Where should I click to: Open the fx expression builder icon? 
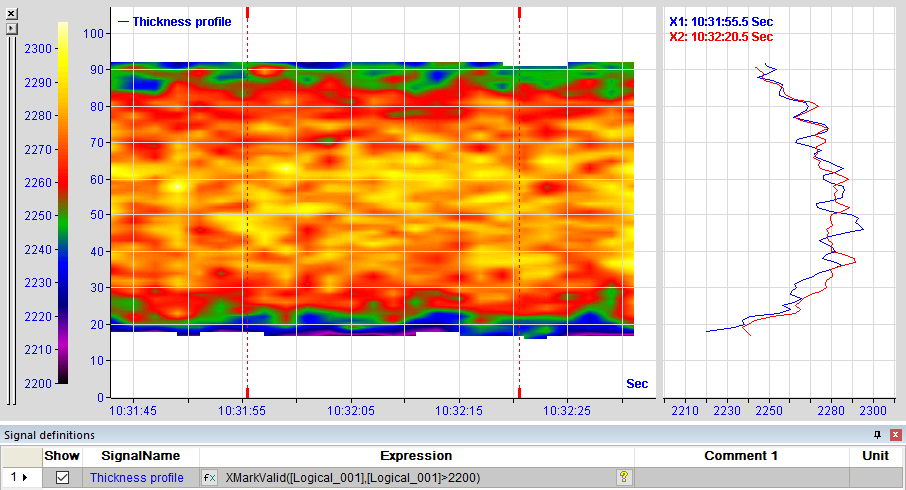tap(210, 478)
